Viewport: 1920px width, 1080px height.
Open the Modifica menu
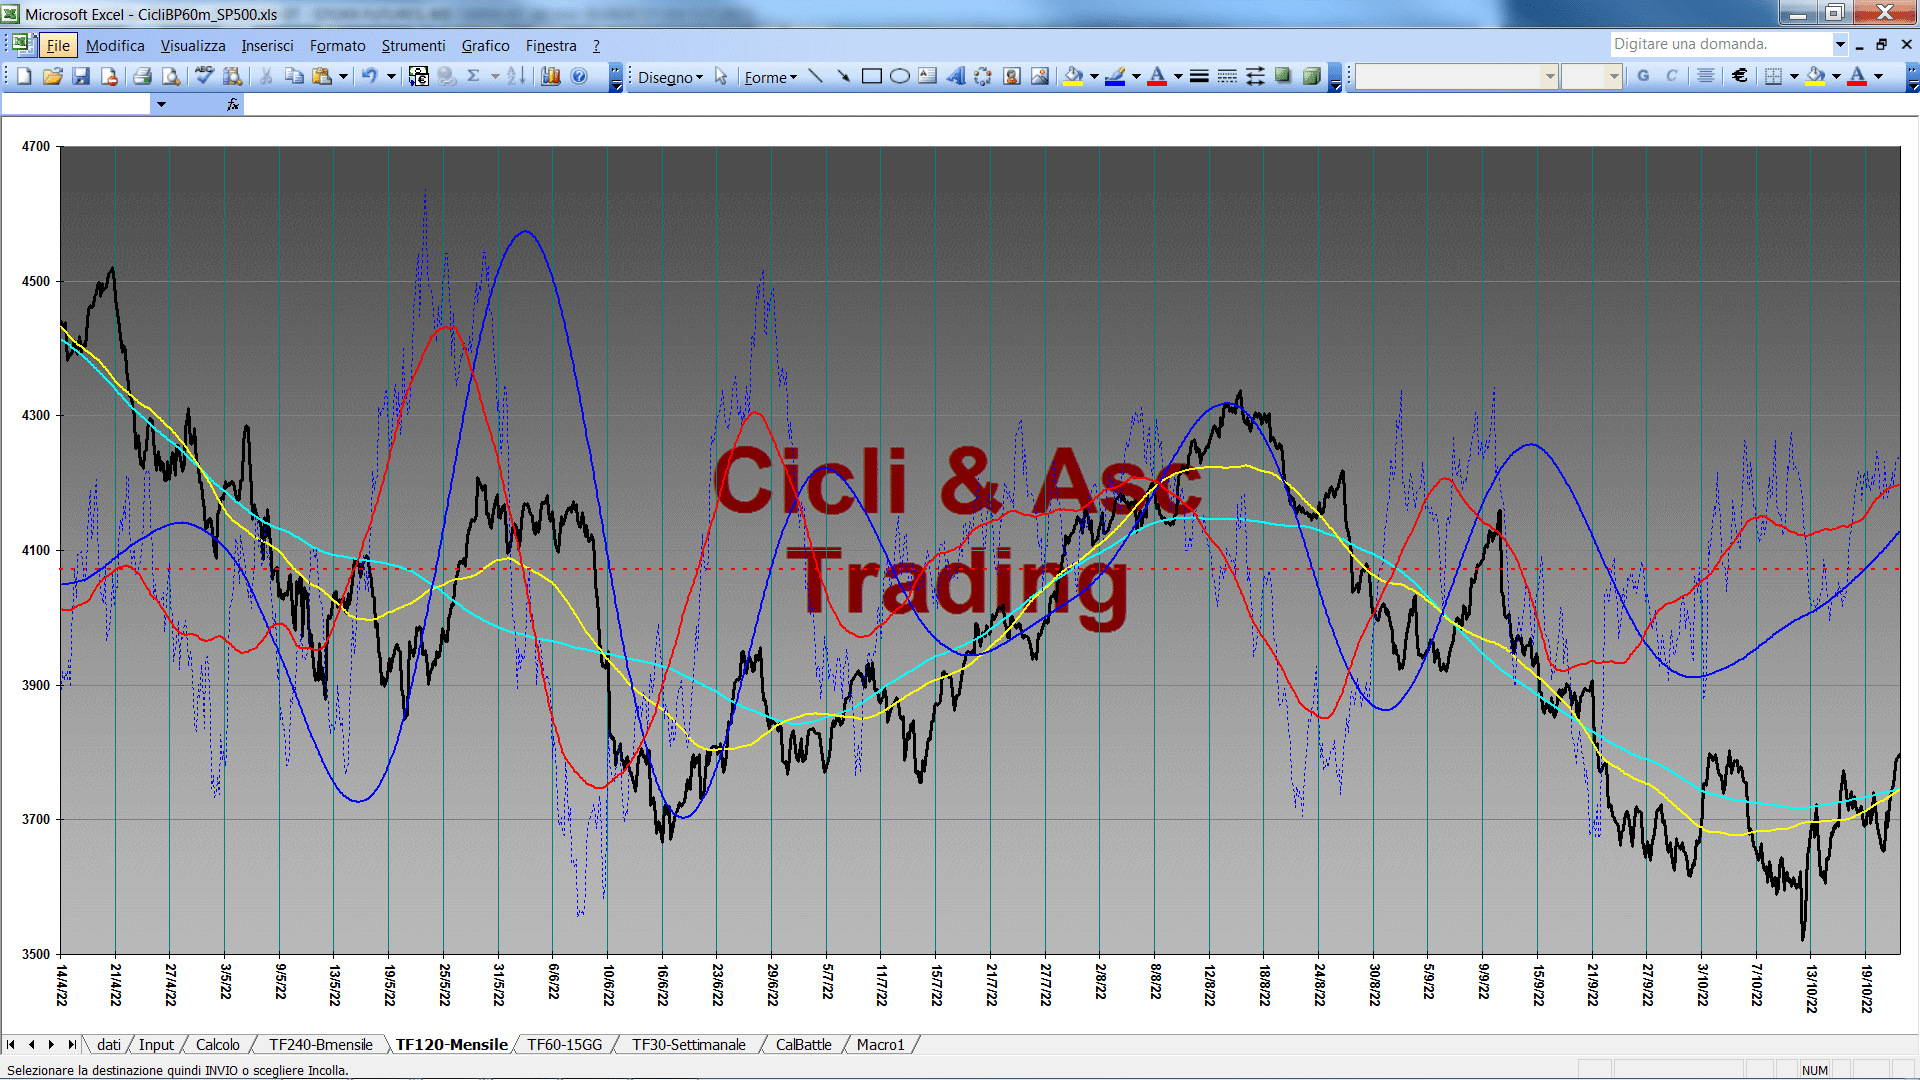pos(115,46)
